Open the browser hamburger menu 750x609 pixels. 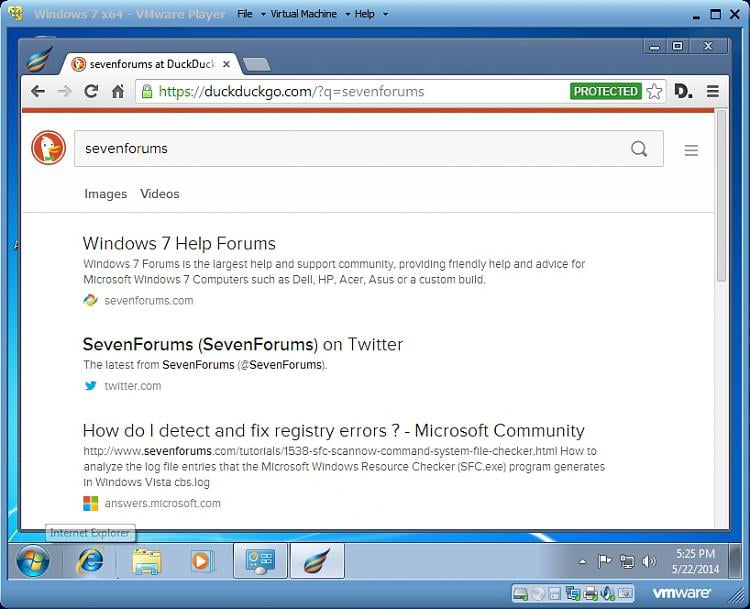[713, 91]
